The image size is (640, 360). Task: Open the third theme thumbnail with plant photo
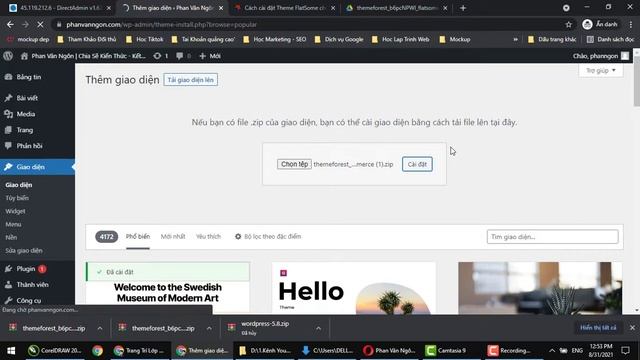coord(540,287)
